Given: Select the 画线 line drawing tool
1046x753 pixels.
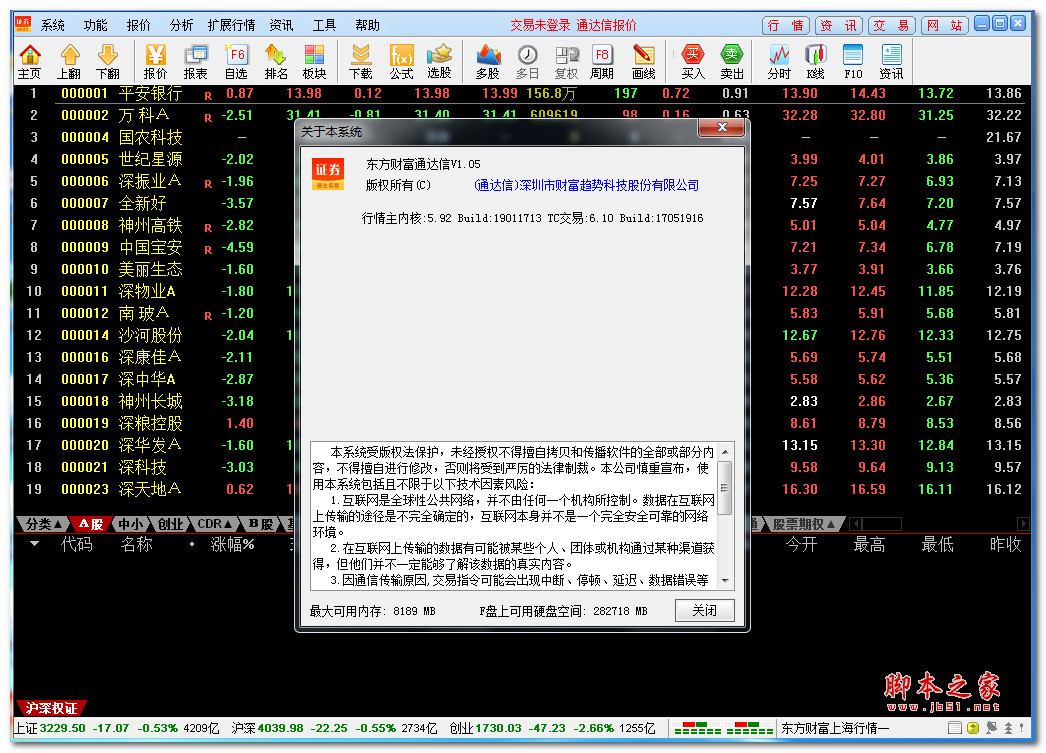Looking at the screenshot, I should [643, 61].
